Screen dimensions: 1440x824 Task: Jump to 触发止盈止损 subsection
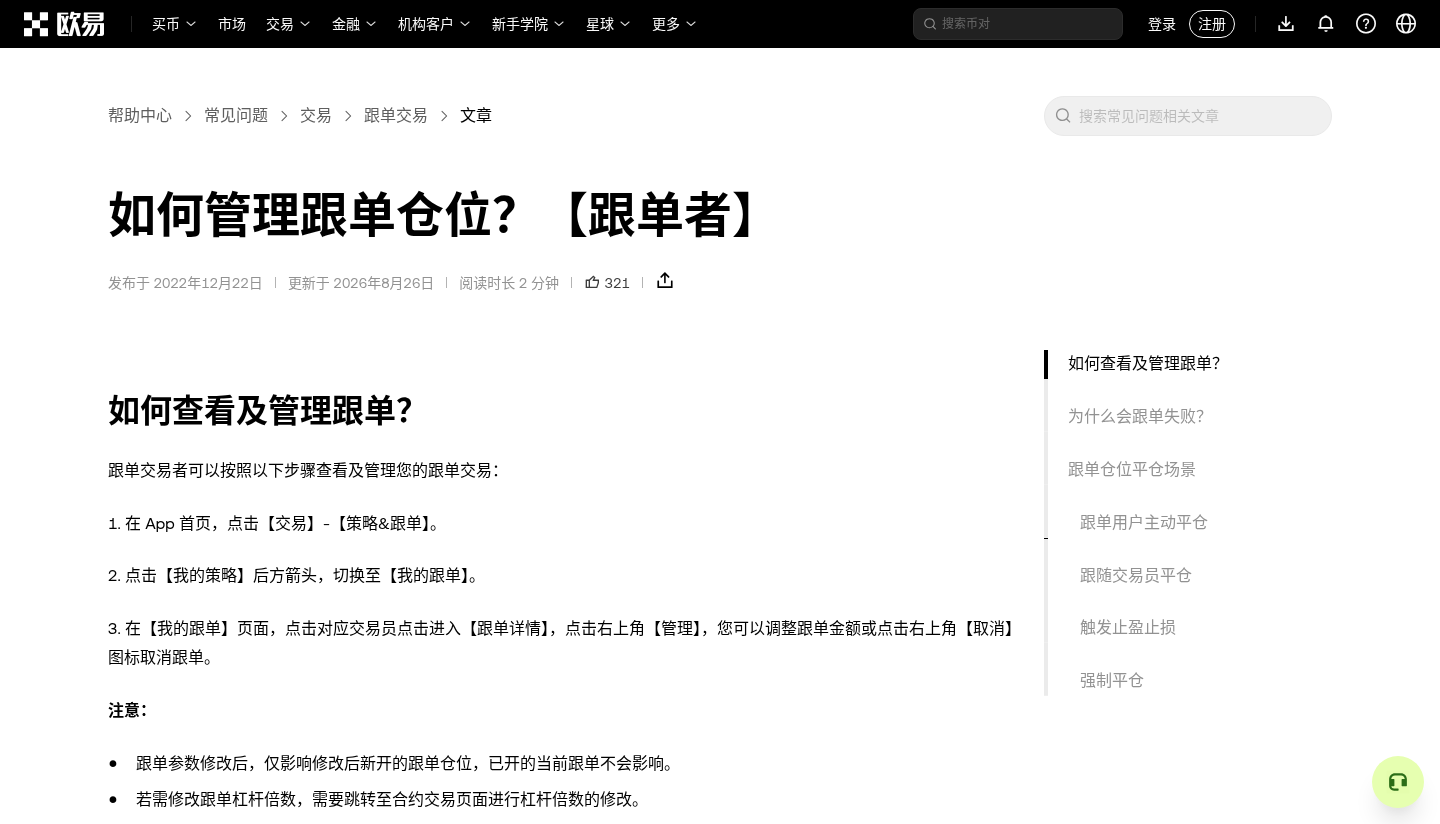coord(1128,627)
